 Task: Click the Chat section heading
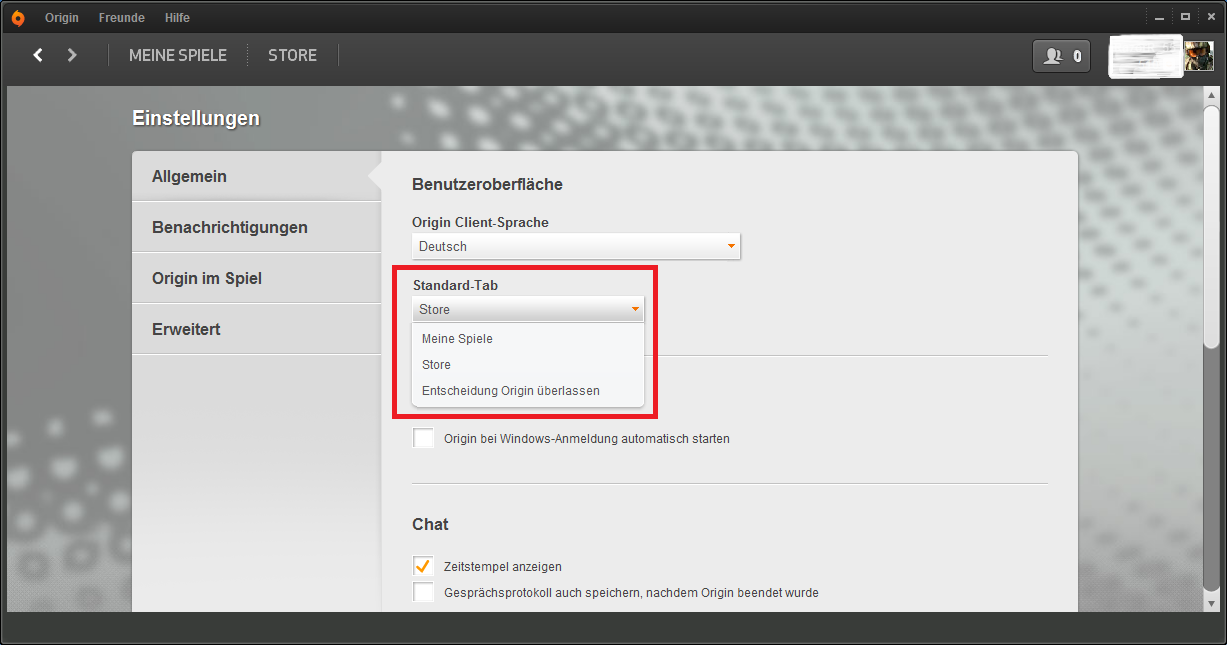[x=430, y=524]
